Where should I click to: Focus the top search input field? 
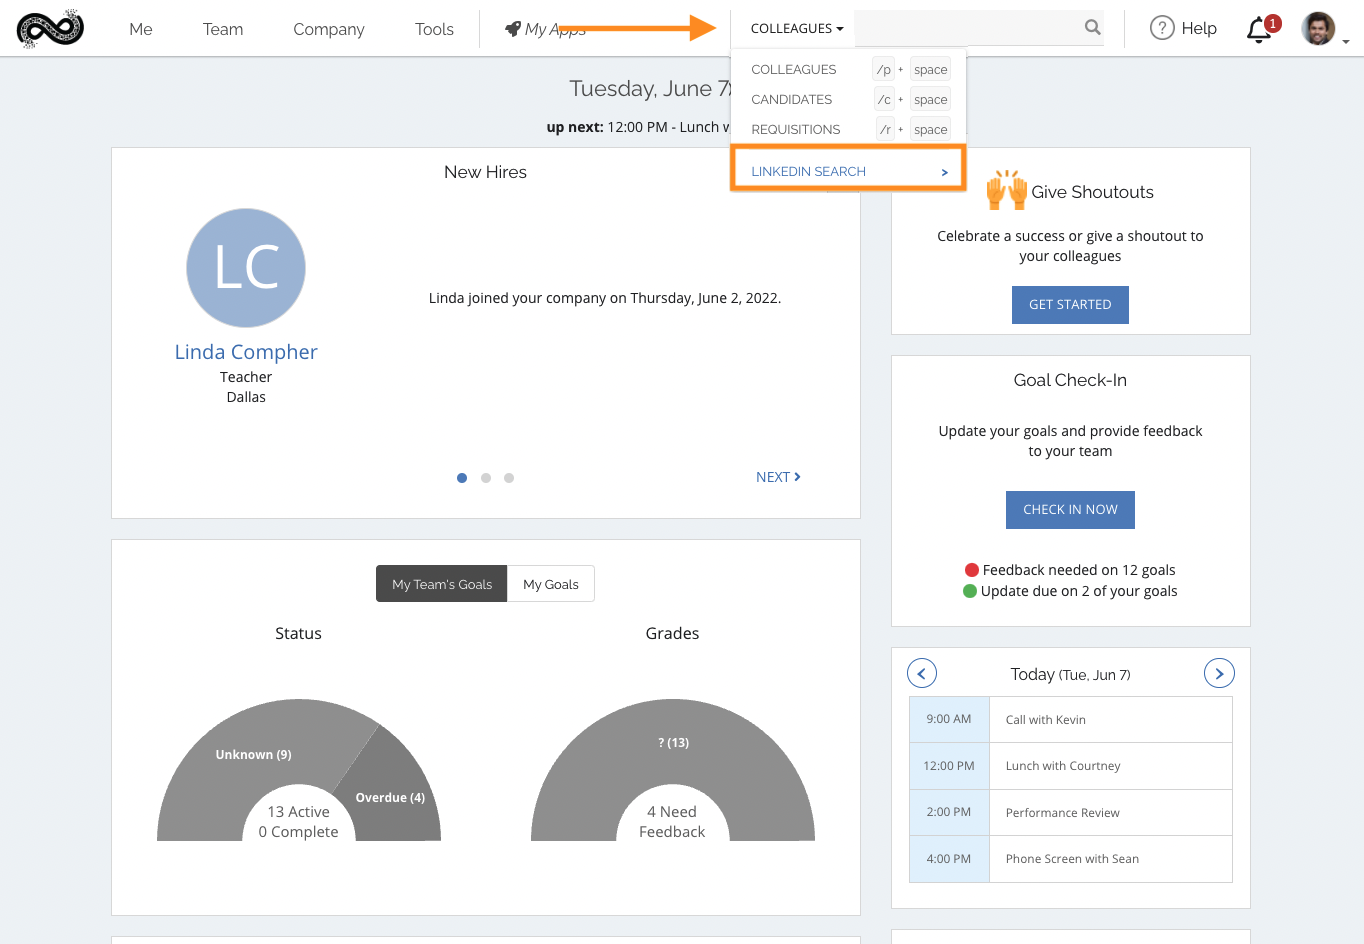click(967, 28)
